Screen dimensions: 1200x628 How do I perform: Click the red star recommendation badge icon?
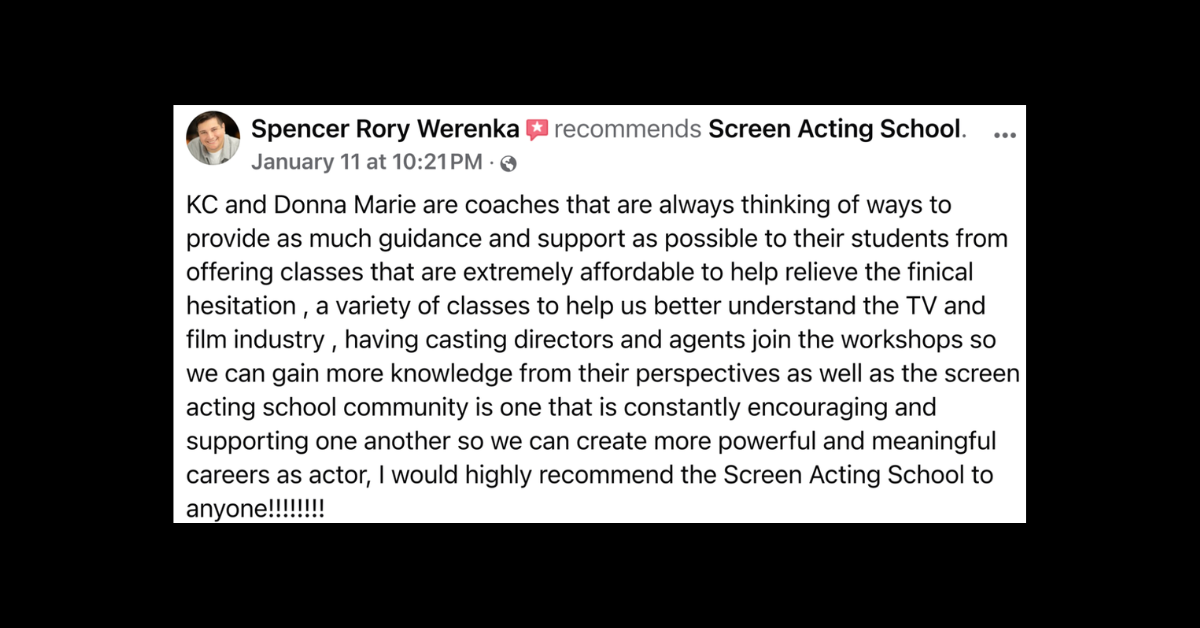[537, 130]
